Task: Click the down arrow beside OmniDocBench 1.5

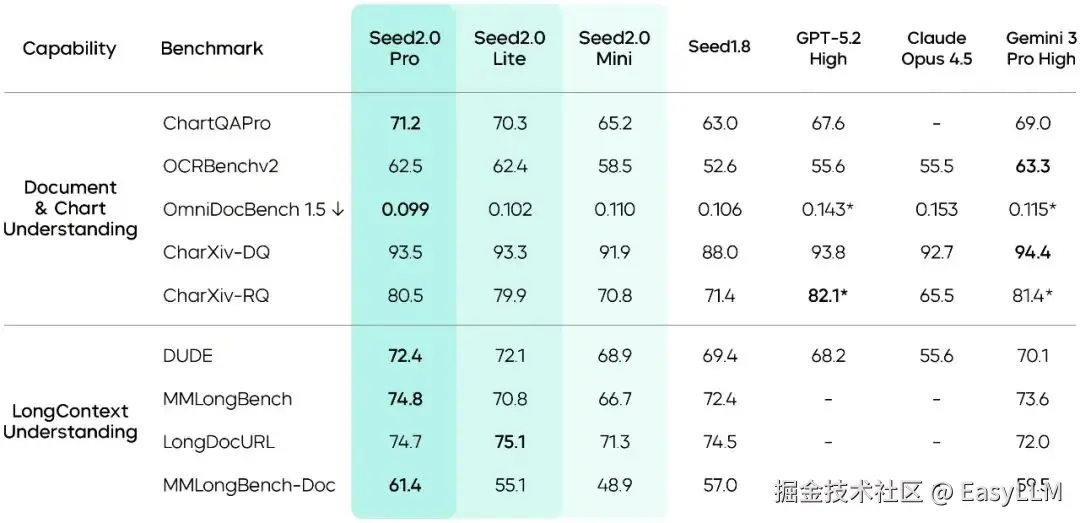Action: pos(337,210)
